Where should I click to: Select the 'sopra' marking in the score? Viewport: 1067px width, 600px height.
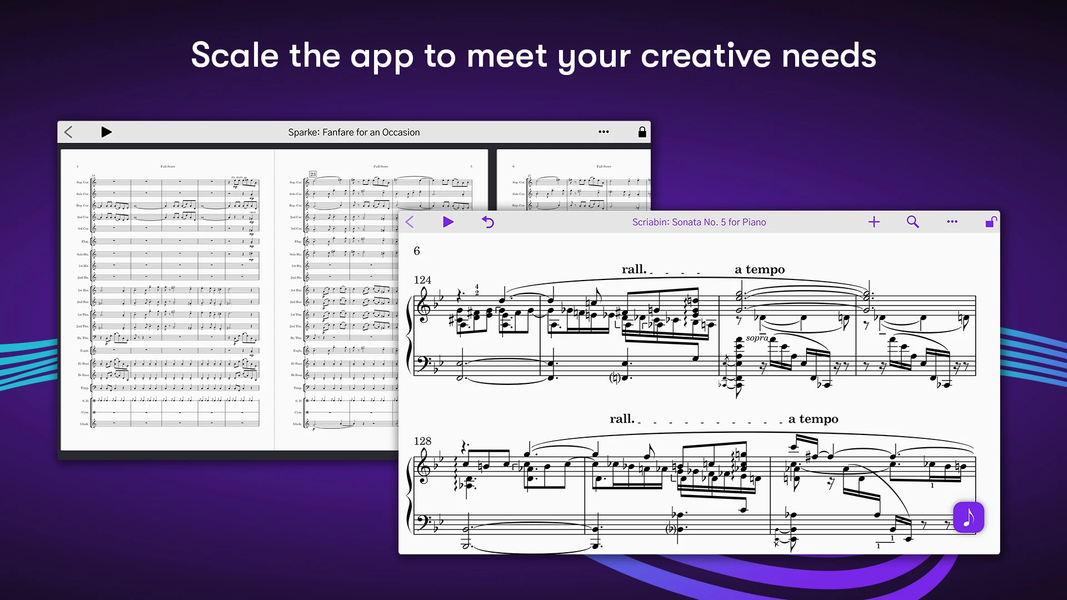(x=757, y=337)
